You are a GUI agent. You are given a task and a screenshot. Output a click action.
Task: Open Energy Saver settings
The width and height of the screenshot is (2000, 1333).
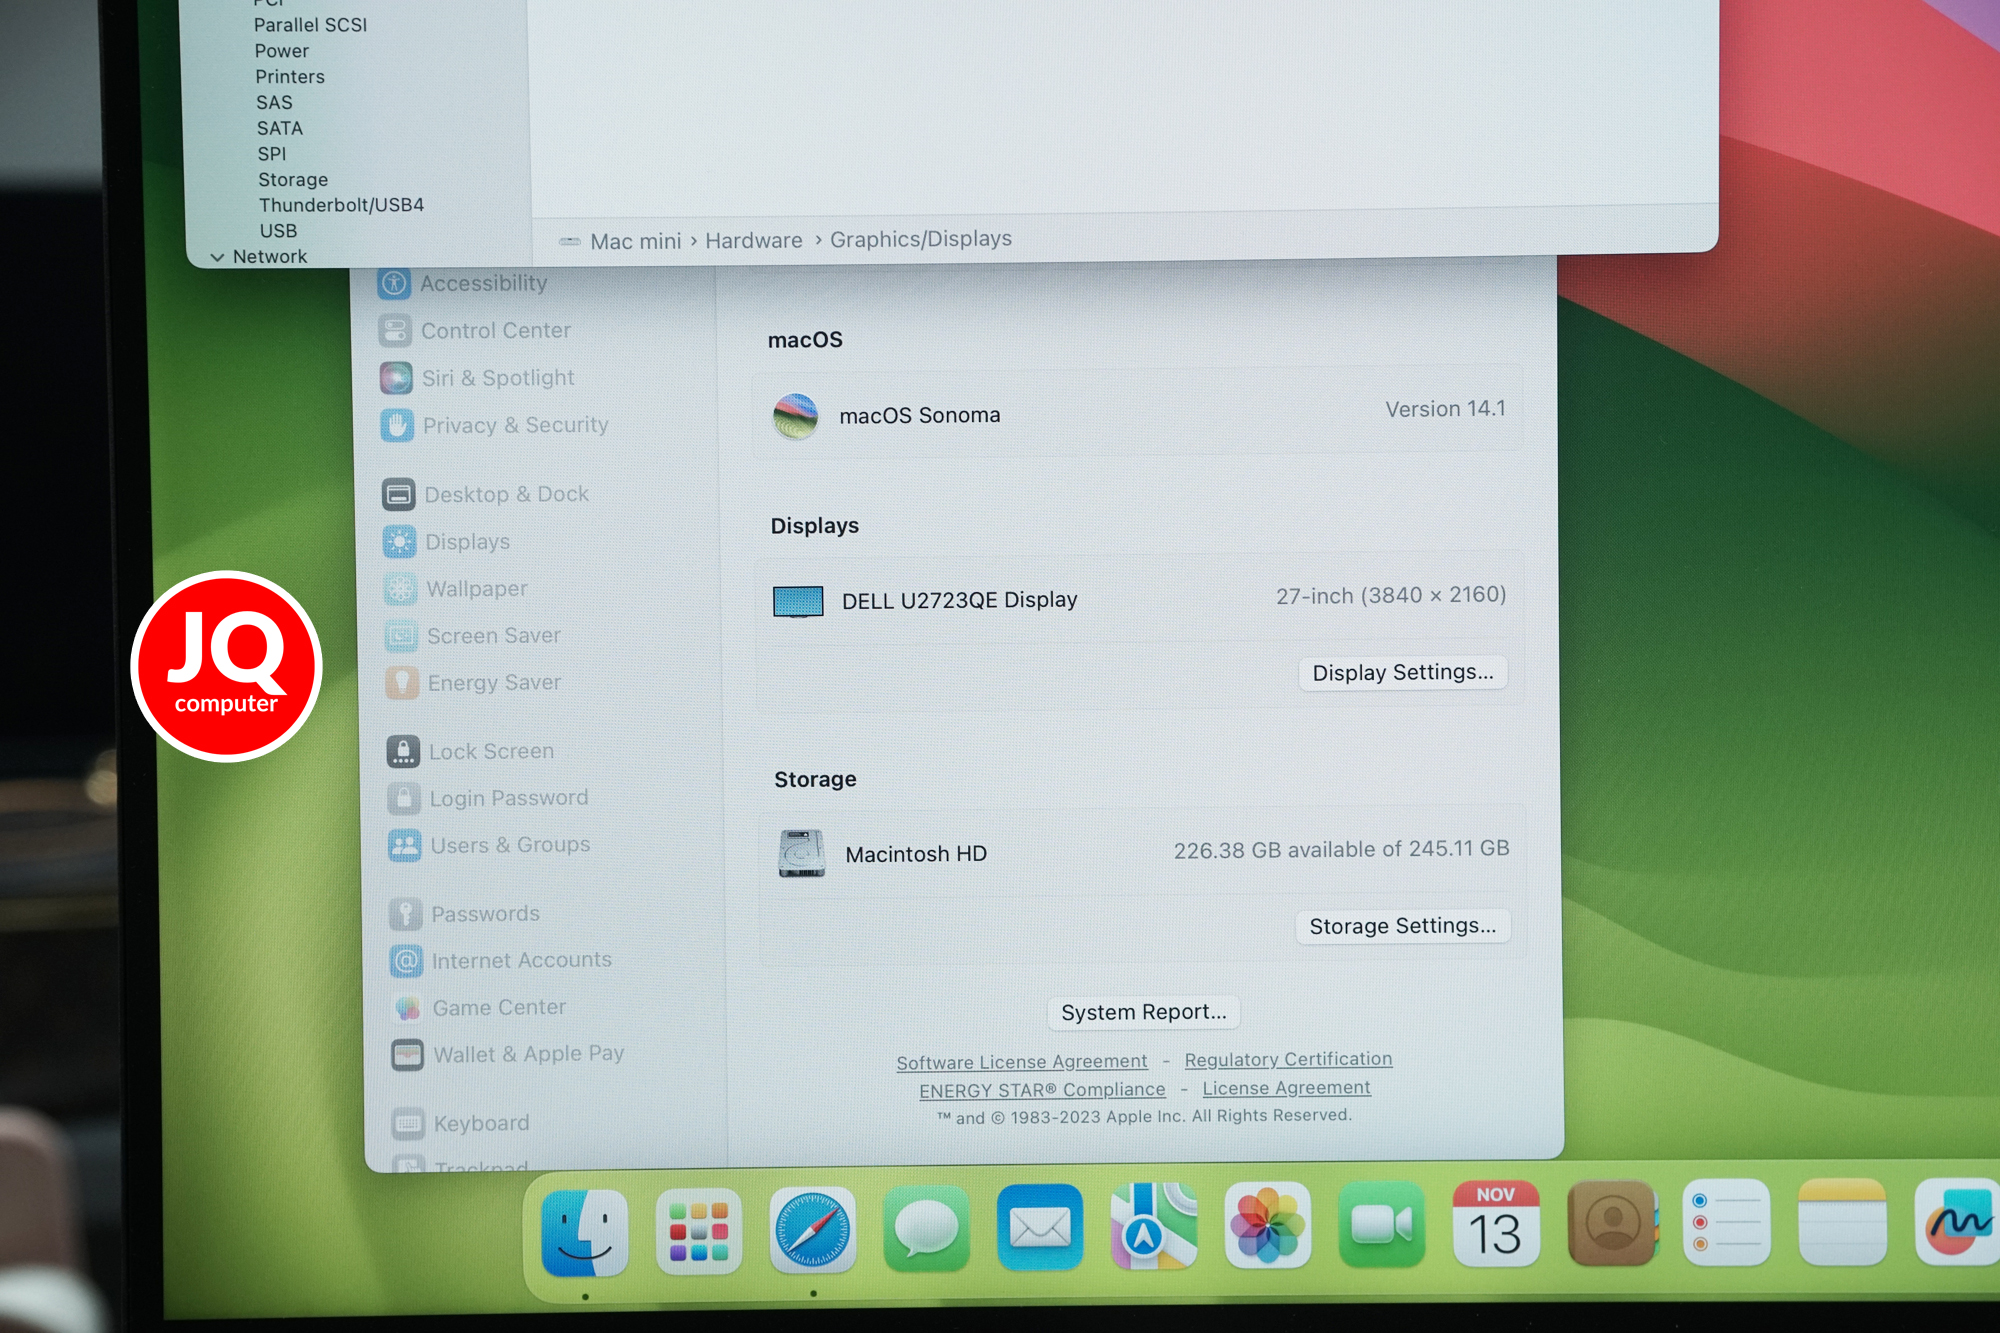tap(474, 683)
